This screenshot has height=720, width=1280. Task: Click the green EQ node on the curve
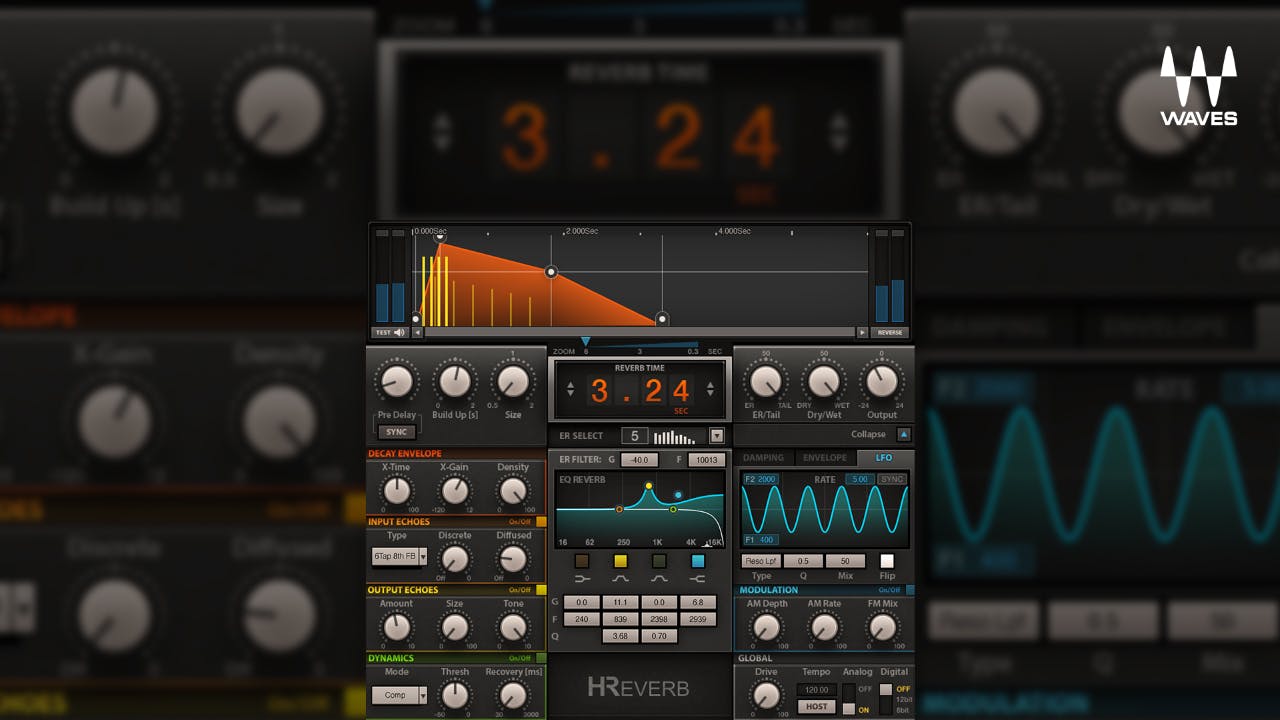point(673,509)
